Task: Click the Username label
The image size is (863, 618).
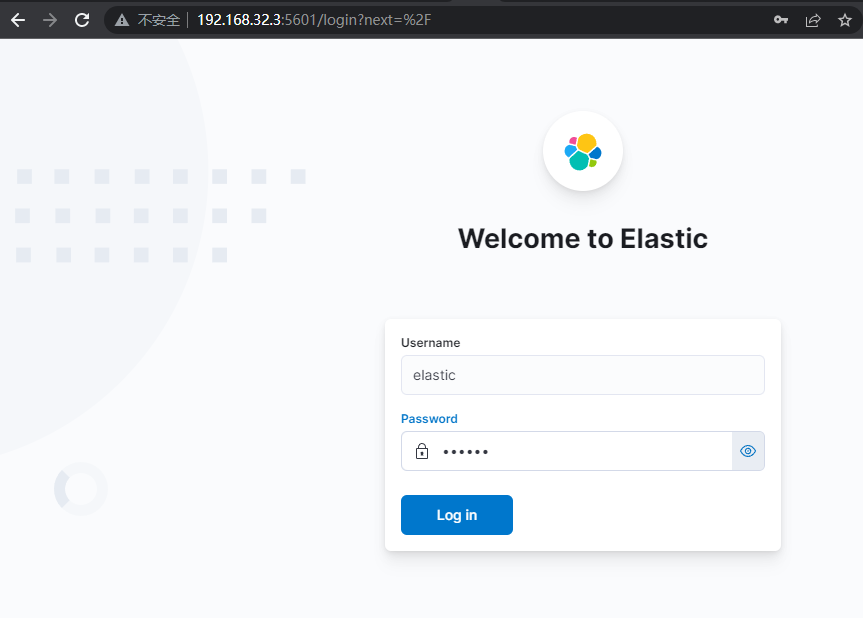Action: click(x=430, y=342)
